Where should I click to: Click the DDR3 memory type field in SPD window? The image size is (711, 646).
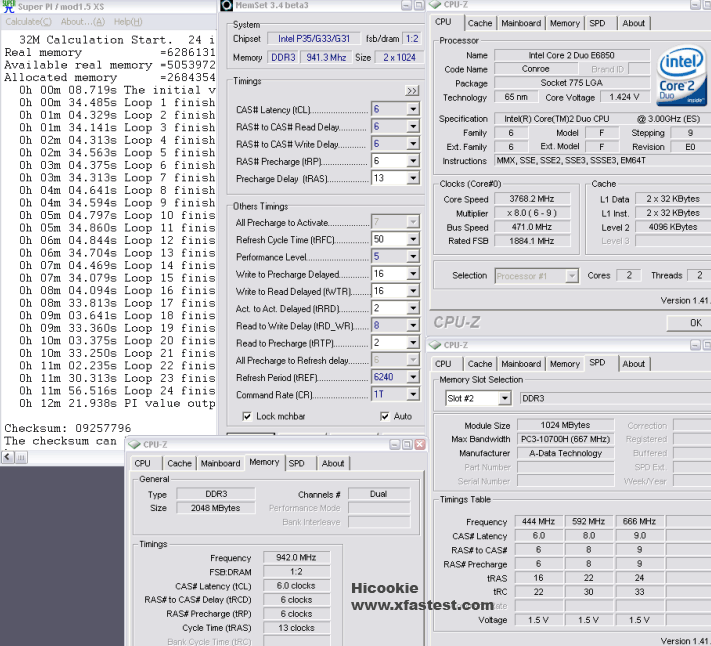tap(615, 398)
